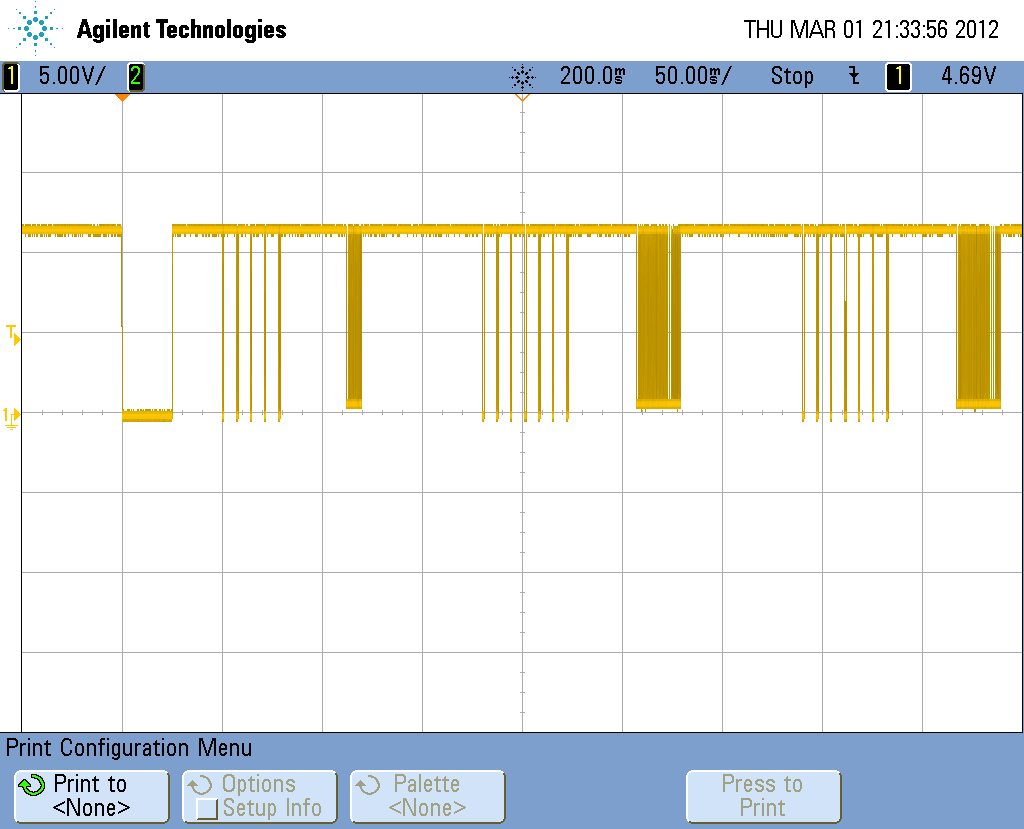Image resolution: width=1024 pixels, height=829 pixels.
Task: Click the trigger level T marker on left edge
Action: point(13,334)
